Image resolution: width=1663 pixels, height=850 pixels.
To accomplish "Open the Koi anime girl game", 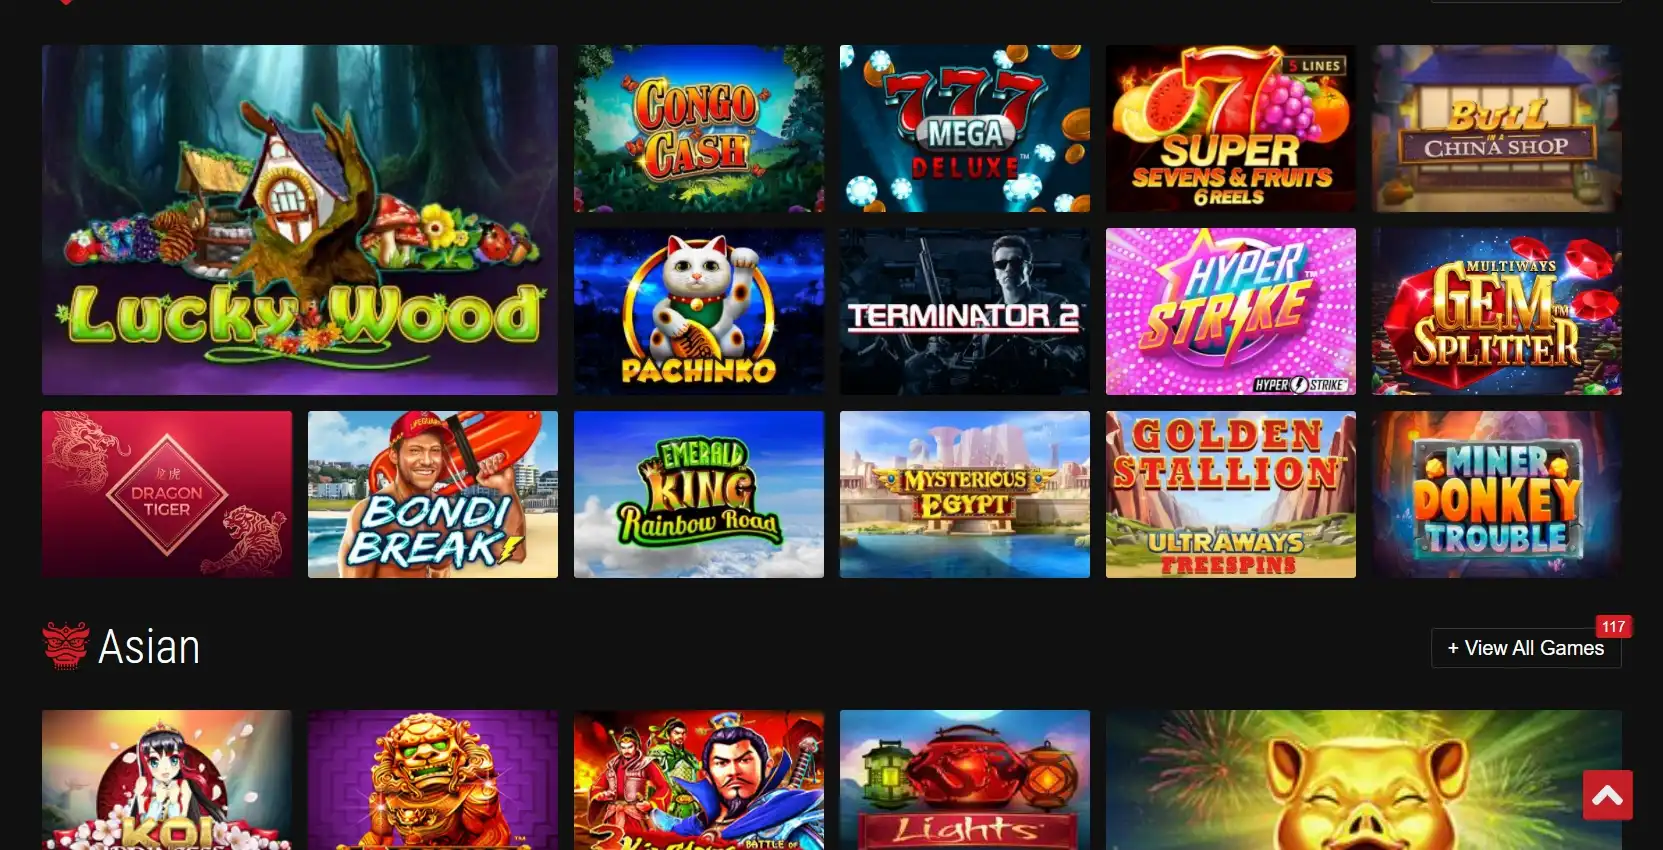I will [167, 780].
